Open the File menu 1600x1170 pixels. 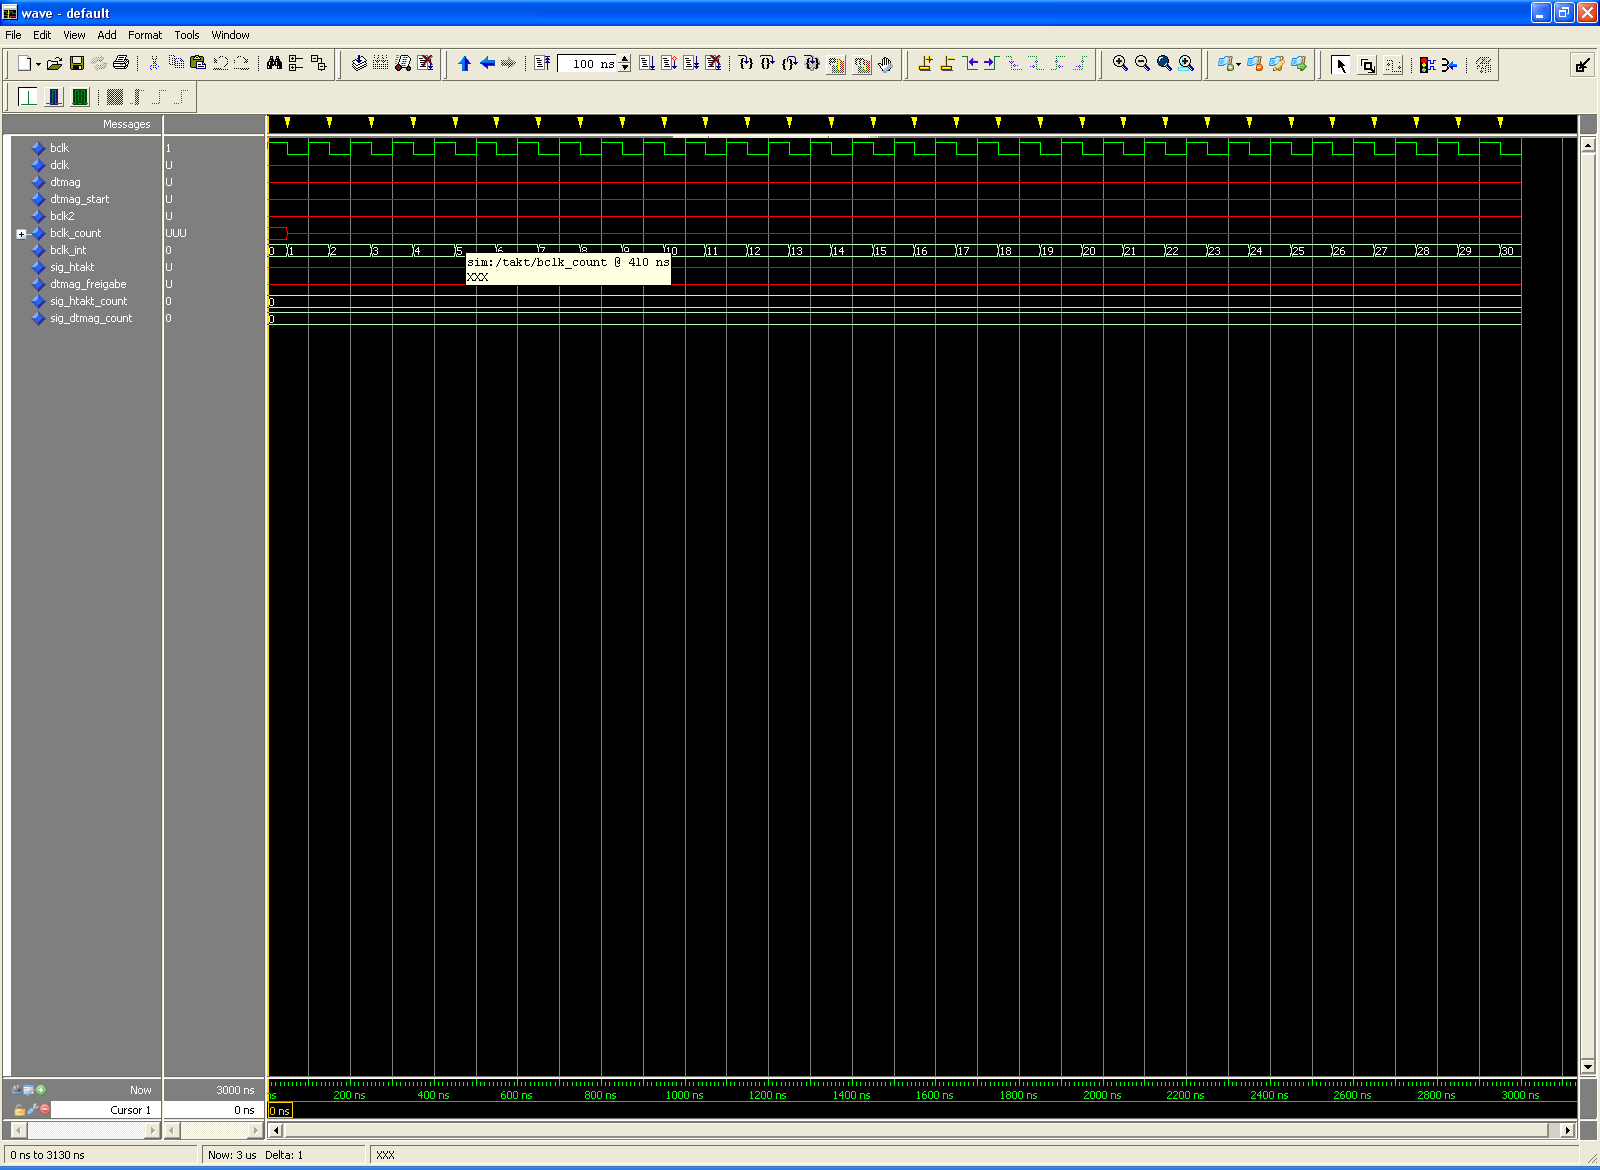pyautogui.click(x=13, y=35)
